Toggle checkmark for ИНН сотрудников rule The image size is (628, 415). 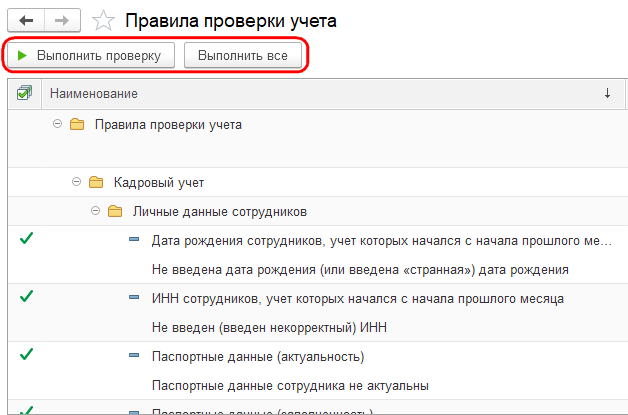tap(26, 296)
